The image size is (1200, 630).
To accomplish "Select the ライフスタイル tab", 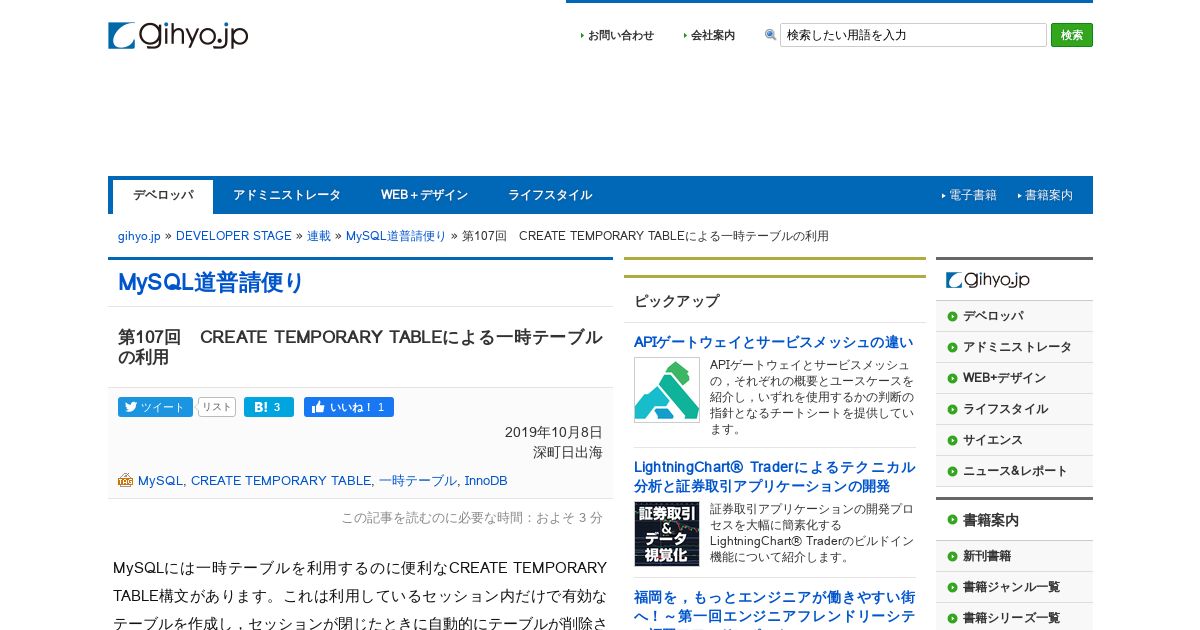I will tap(550, 195).
